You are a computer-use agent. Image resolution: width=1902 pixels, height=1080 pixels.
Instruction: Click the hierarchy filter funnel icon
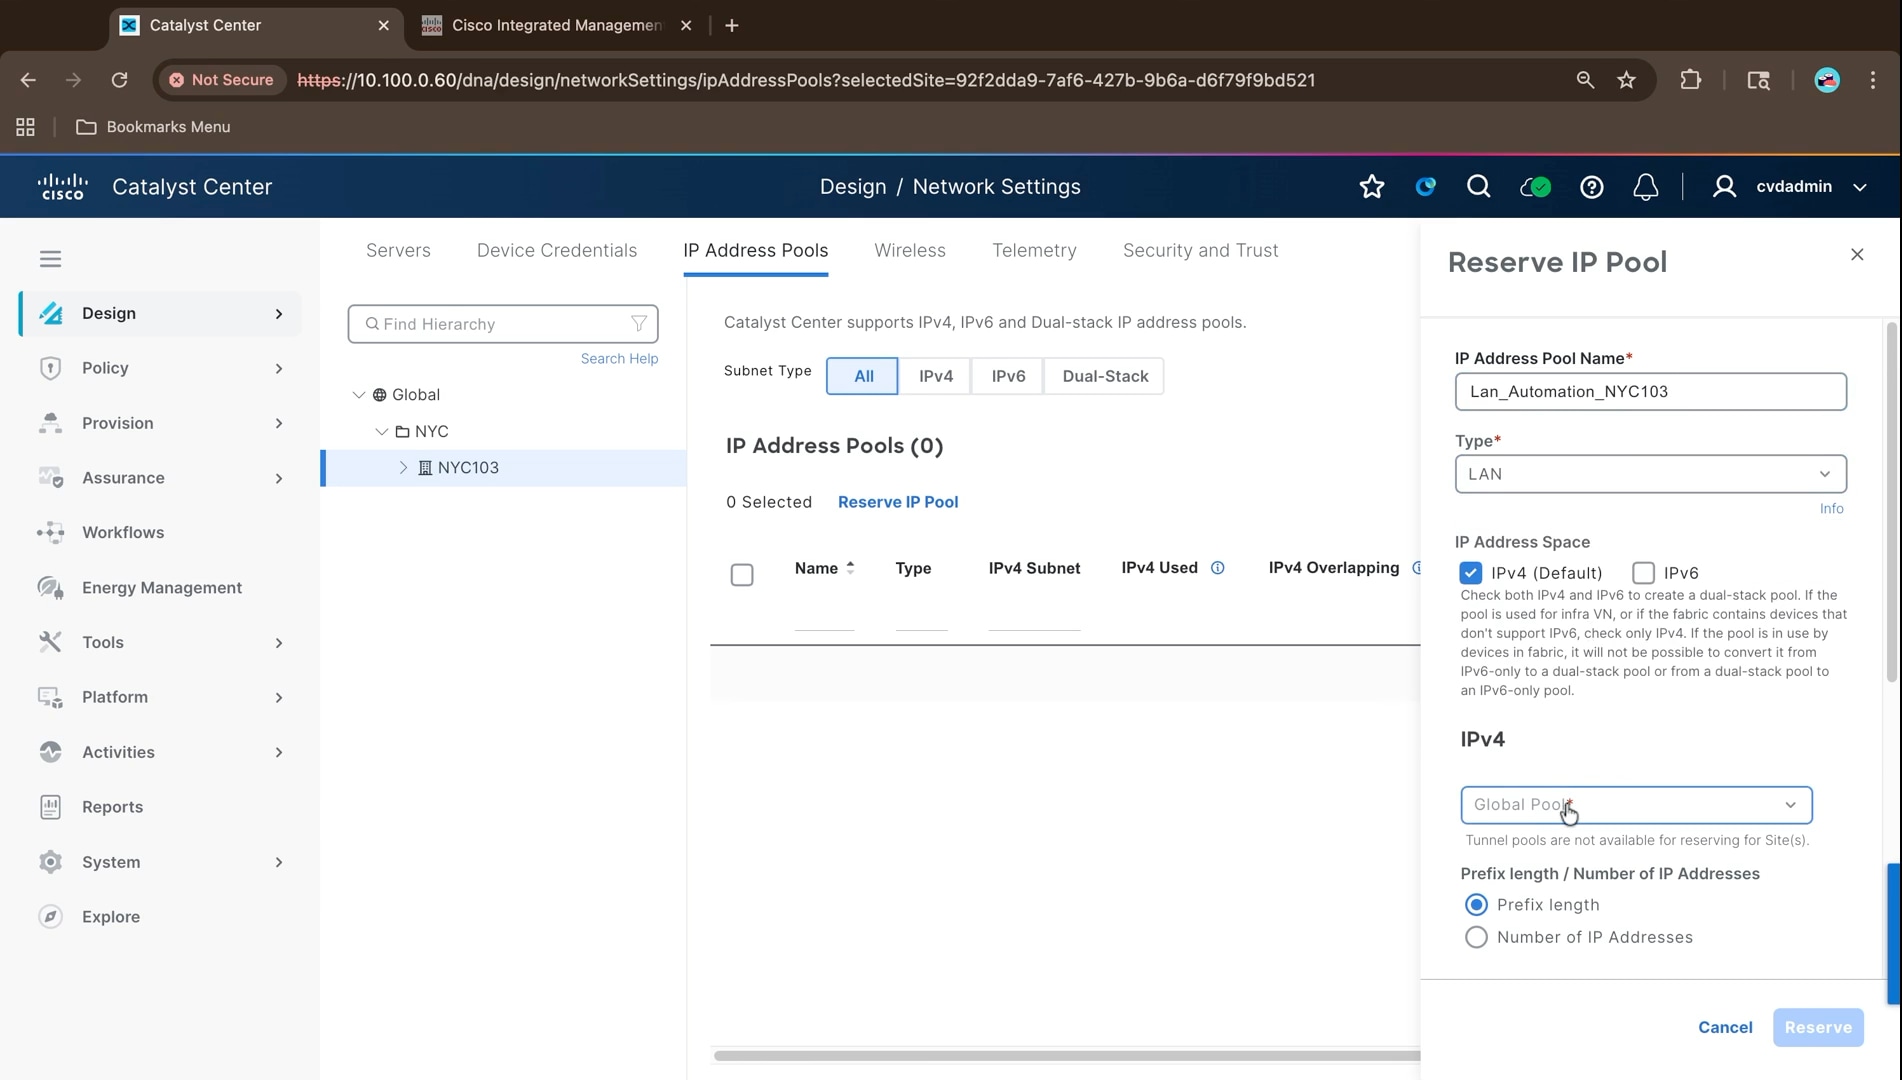tap(639, 324)
